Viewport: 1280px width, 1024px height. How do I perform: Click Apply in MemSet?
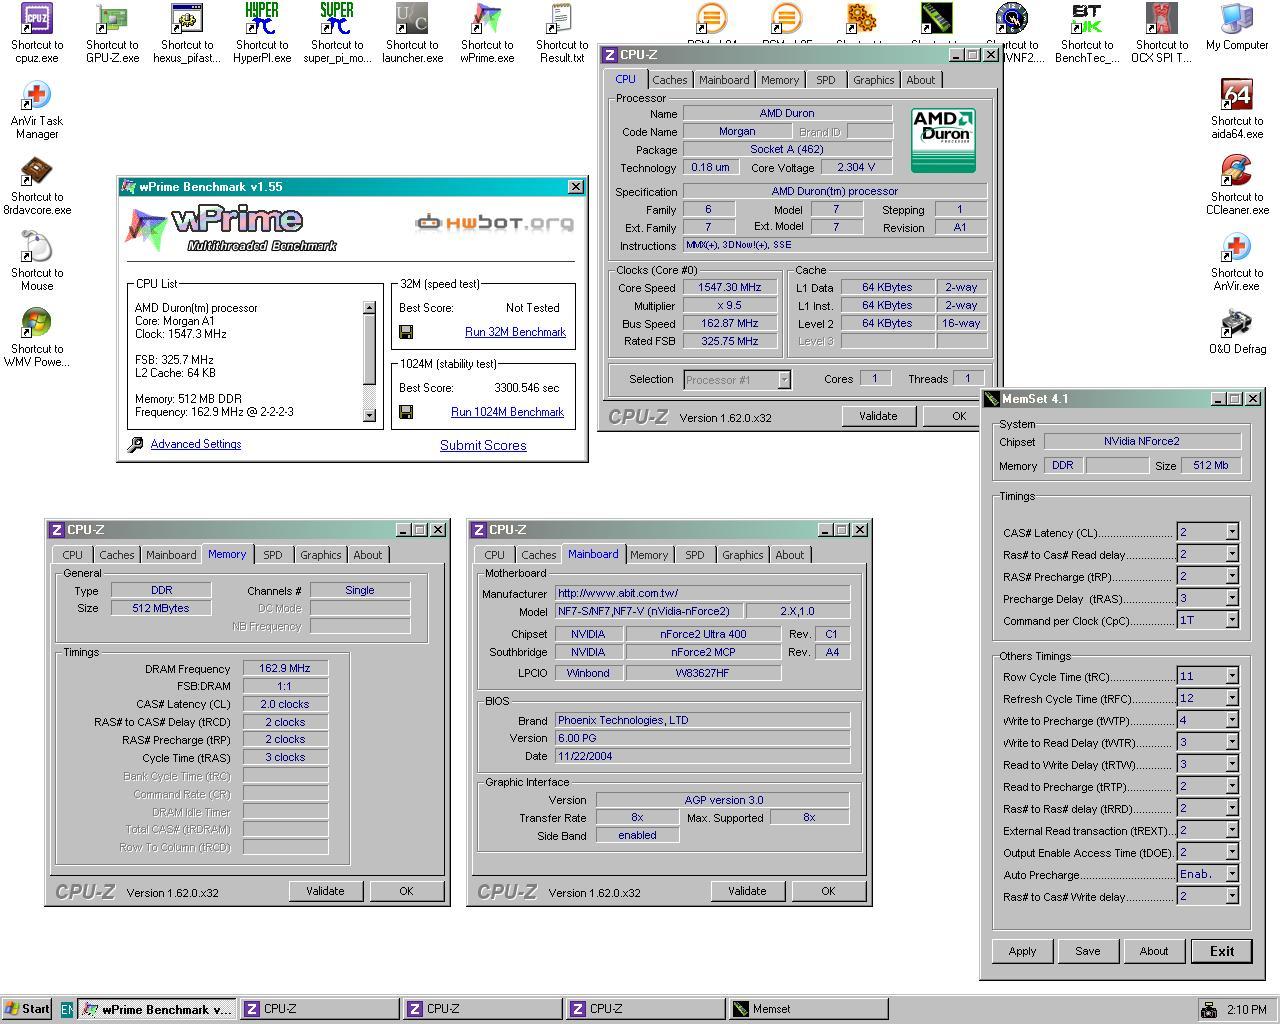coord(1022,951)
